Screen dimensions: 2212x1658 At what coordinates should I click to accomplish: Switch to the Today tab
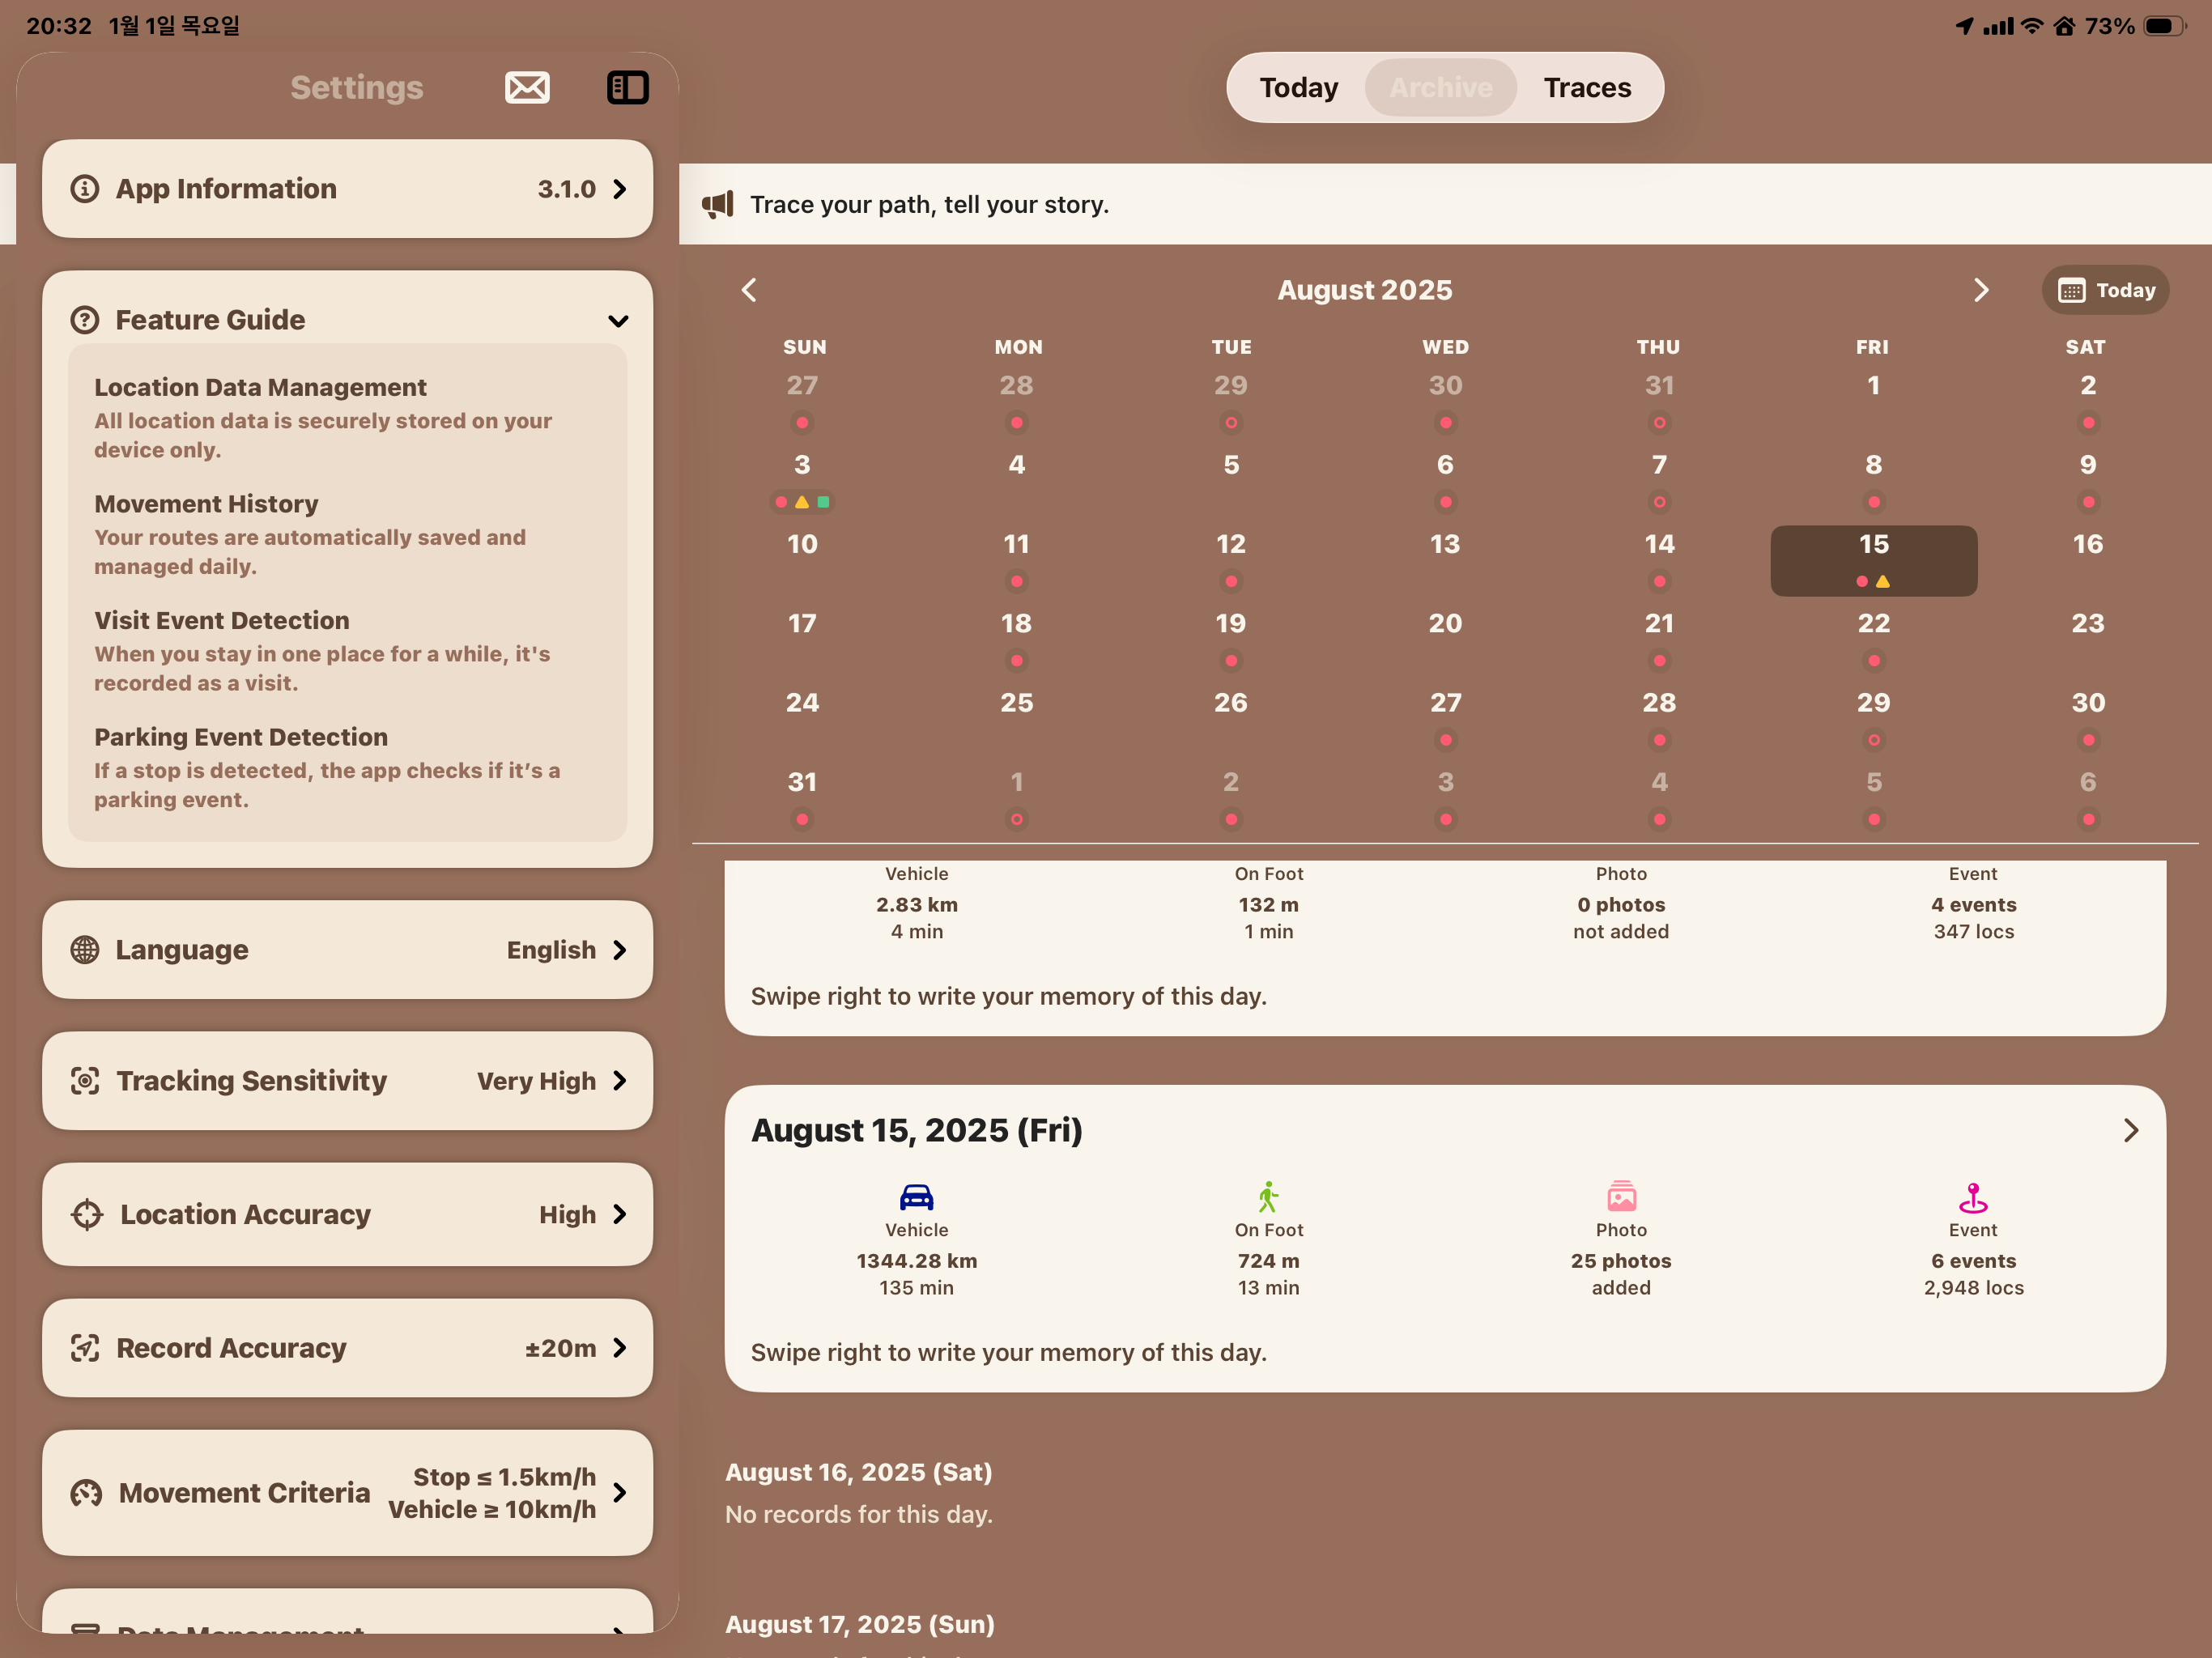tap(1298, 88)
